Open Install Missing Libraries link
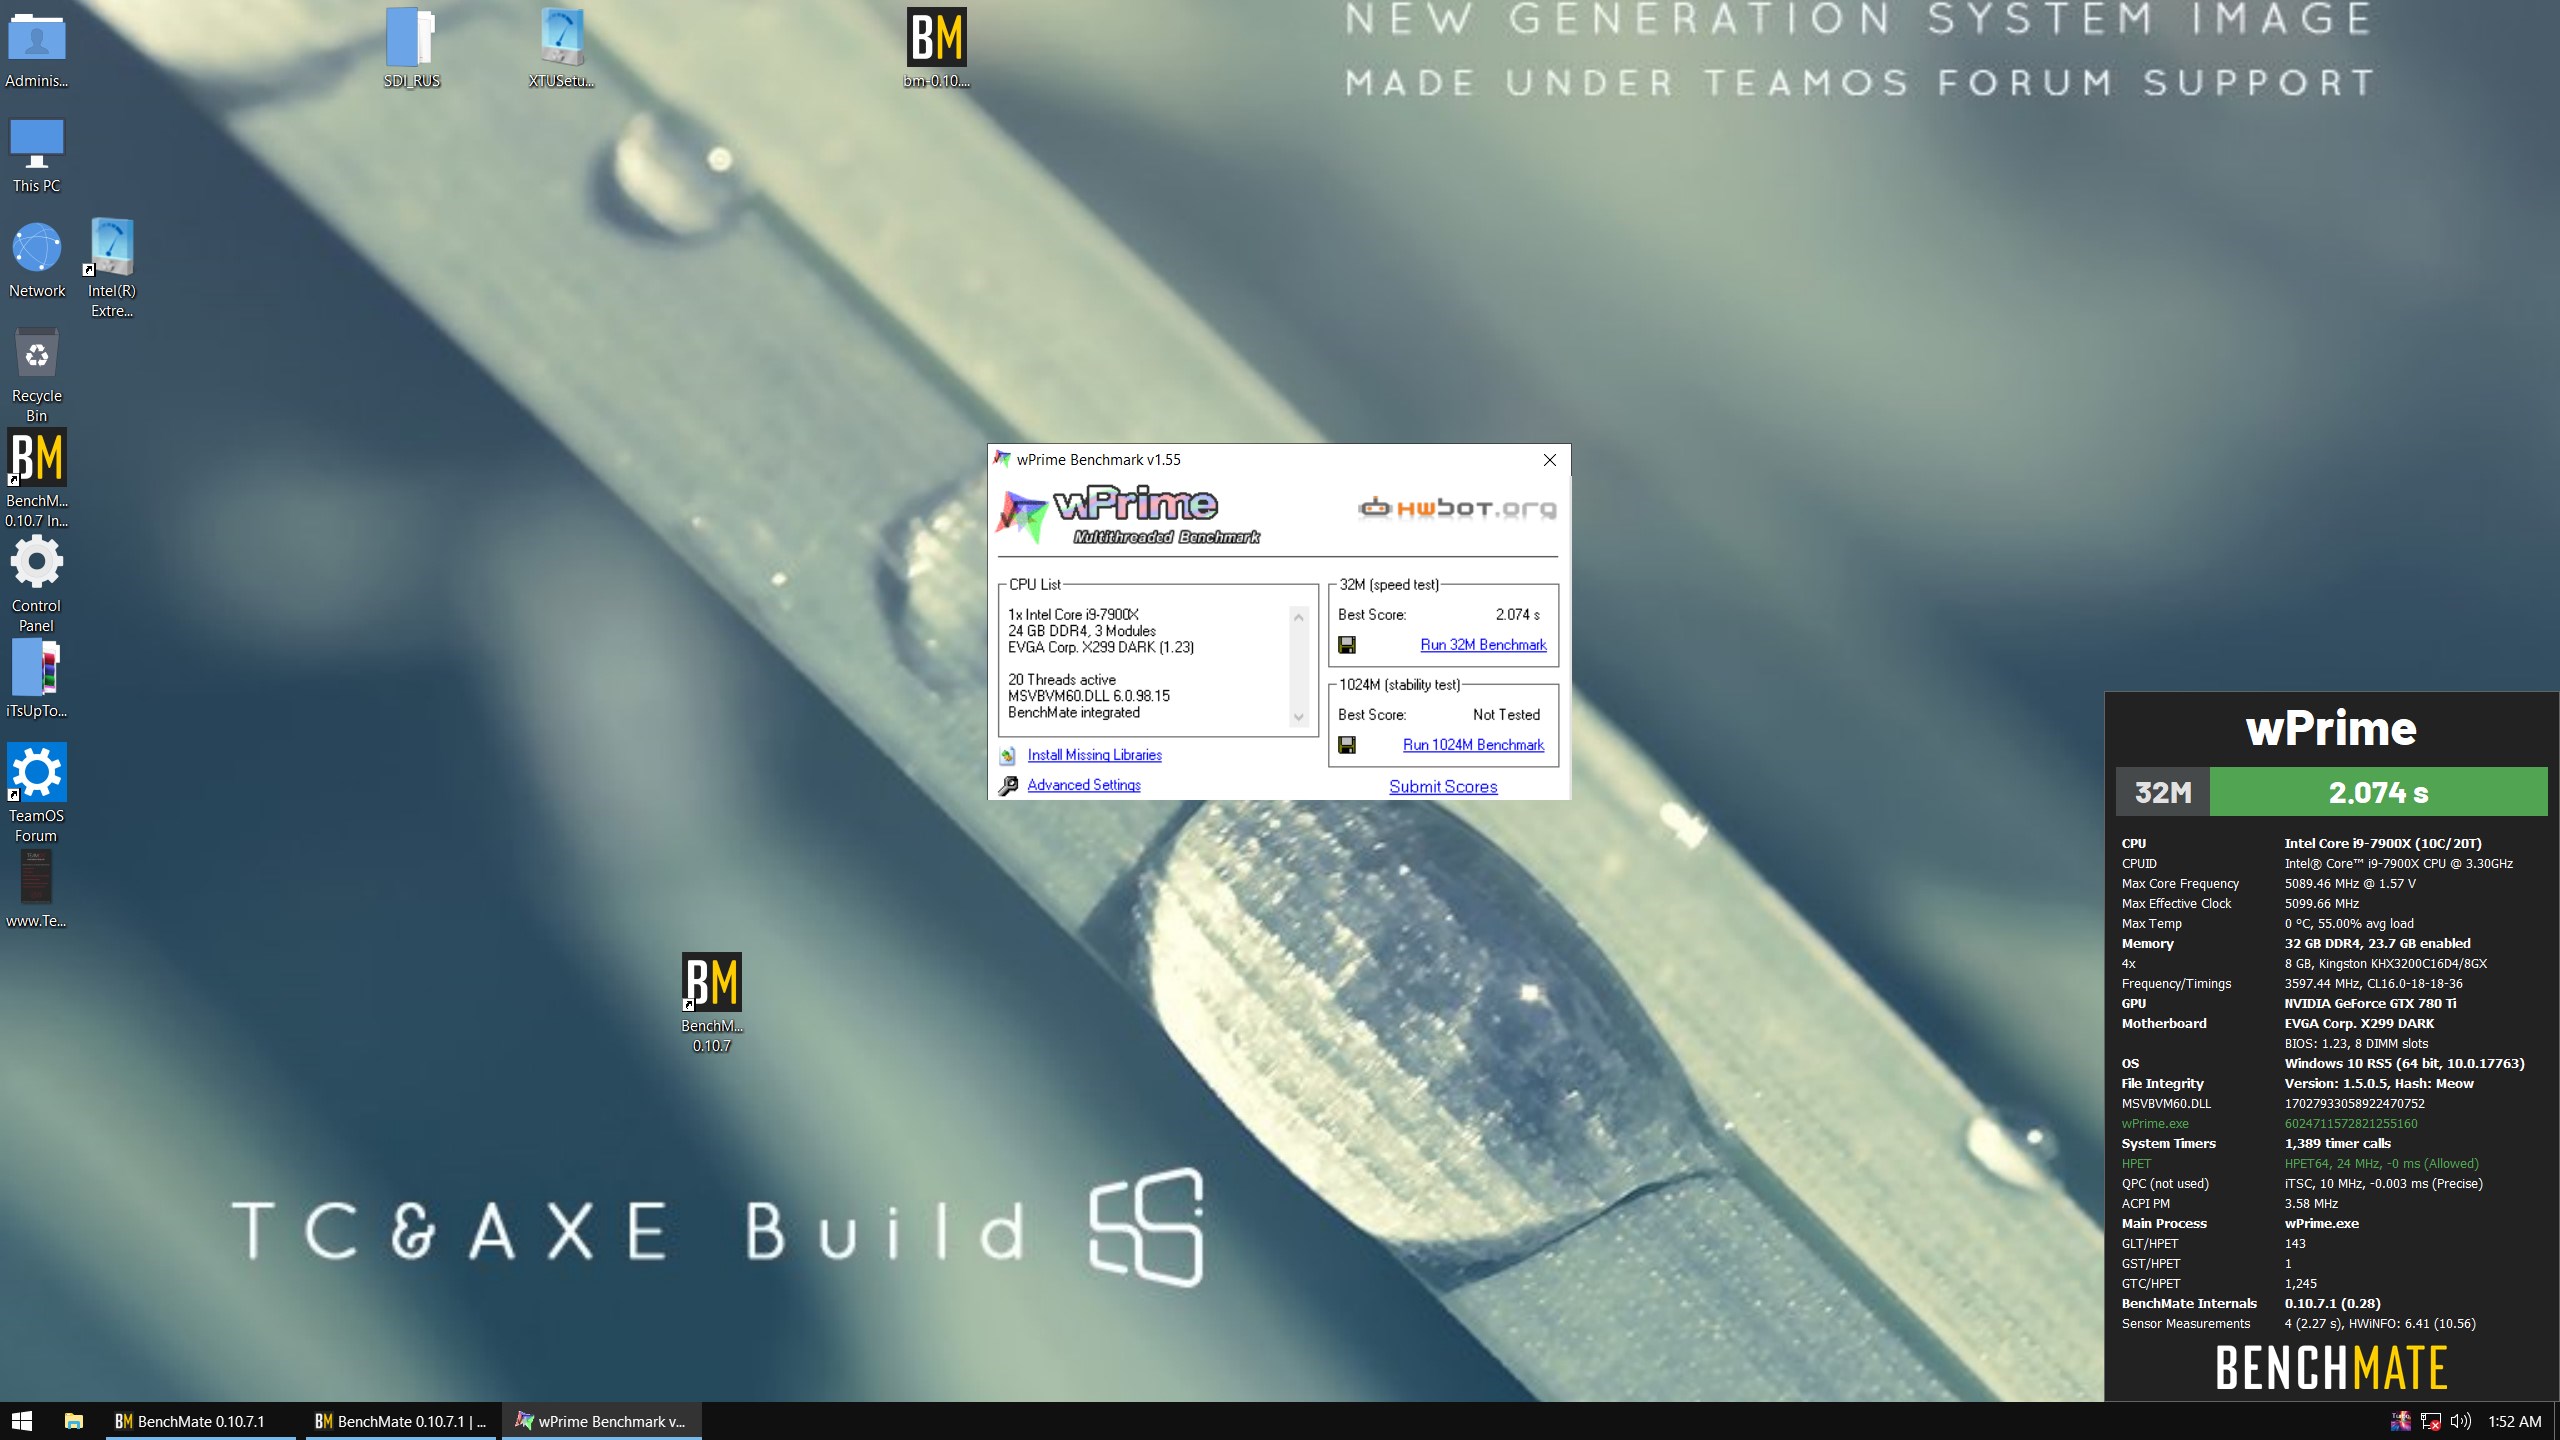Viewport: 2560px width, 1440px height. 1094,755
